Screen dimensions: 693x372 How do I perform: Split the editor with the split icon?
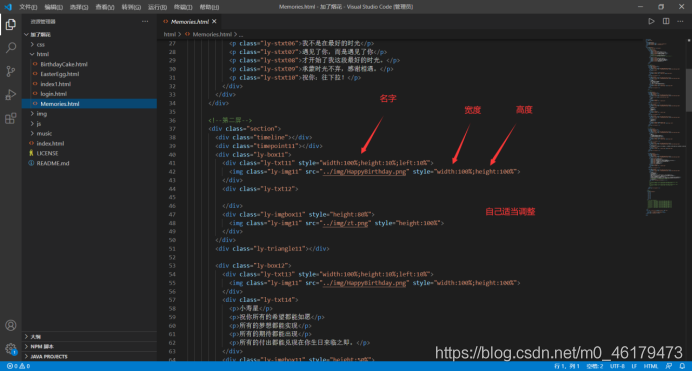click(x=666, y=21)
